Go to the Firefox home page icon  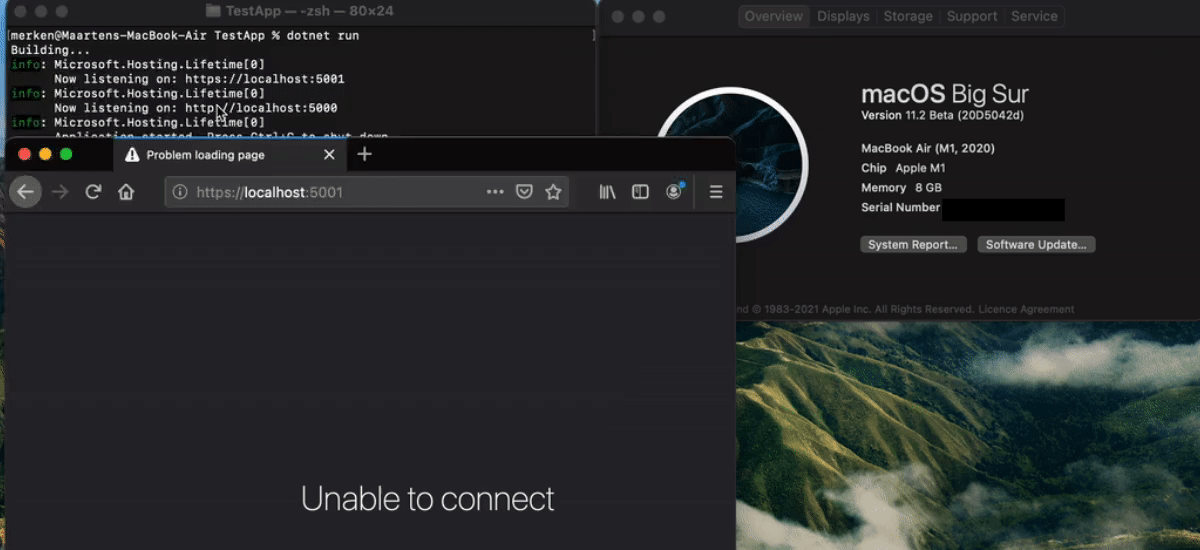pos(126,192)
